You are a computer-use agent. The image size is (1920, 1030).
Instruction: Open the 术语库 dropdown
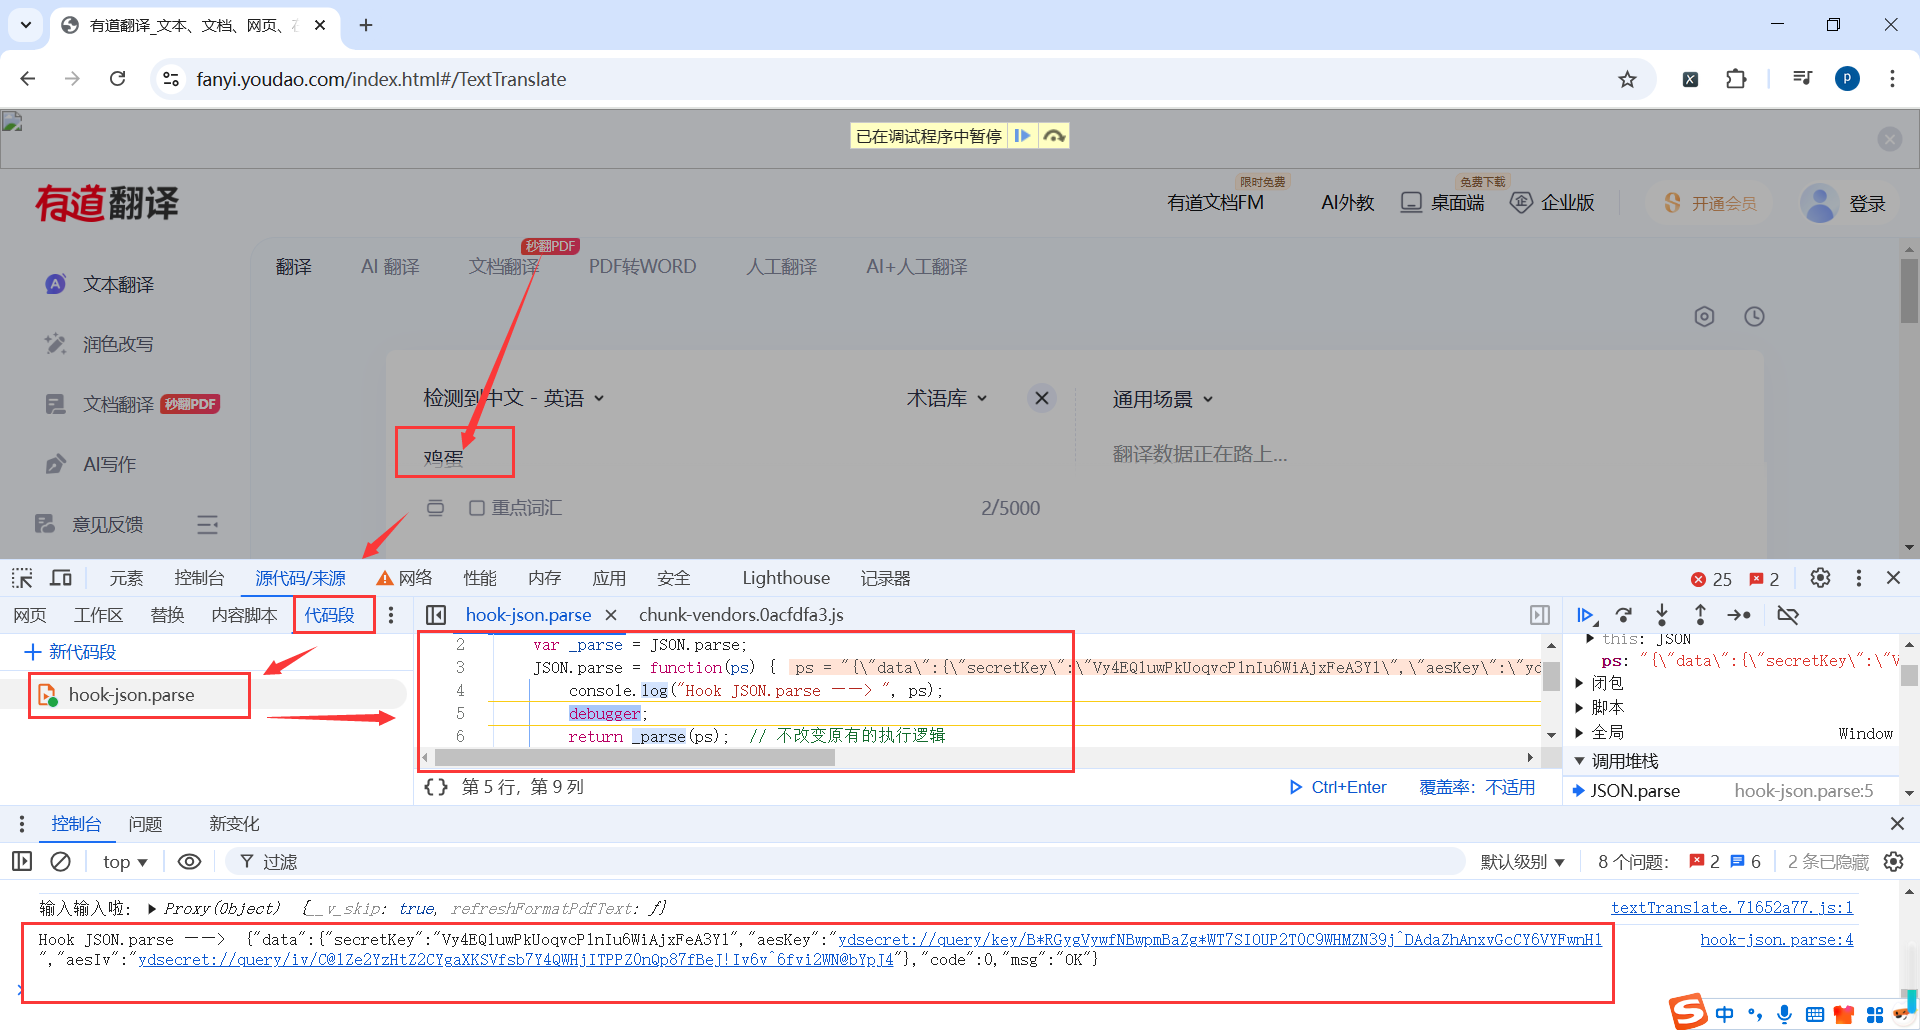pyautogui.click(x=947, y=398)
